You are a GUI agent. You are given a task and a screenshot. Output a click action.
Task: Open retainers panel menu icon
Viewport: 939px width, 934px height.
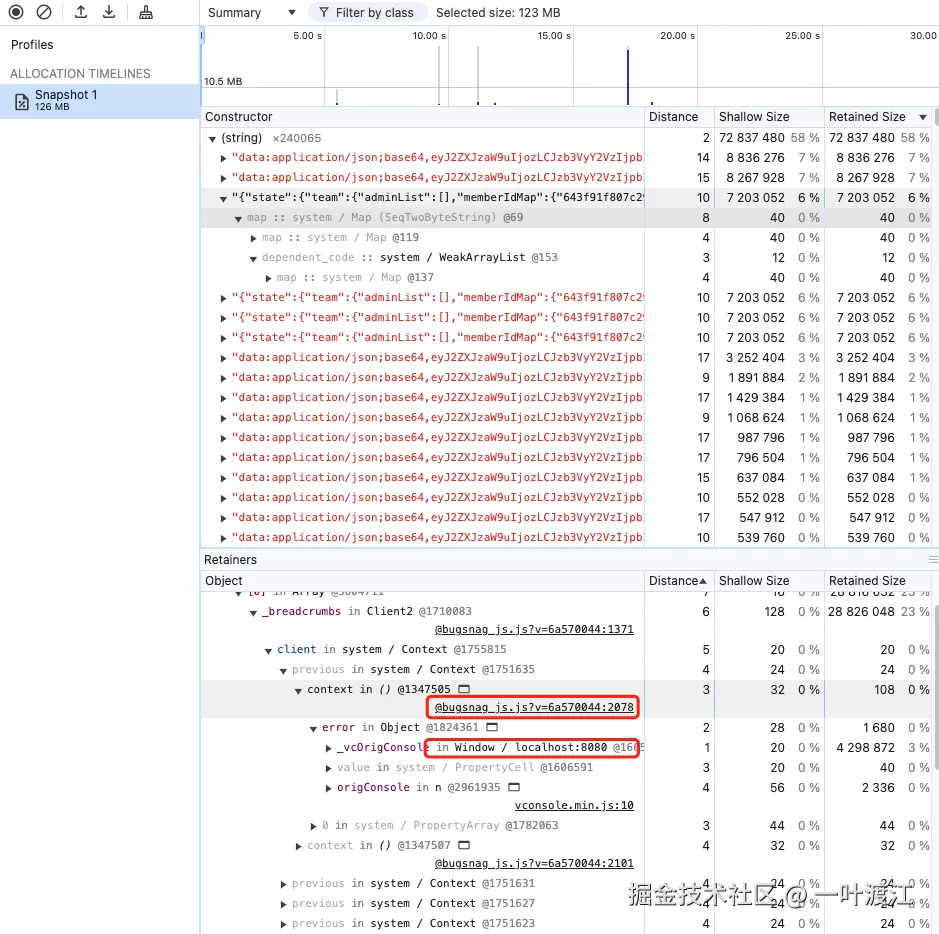pyautogui.click(x=932, y=559)
